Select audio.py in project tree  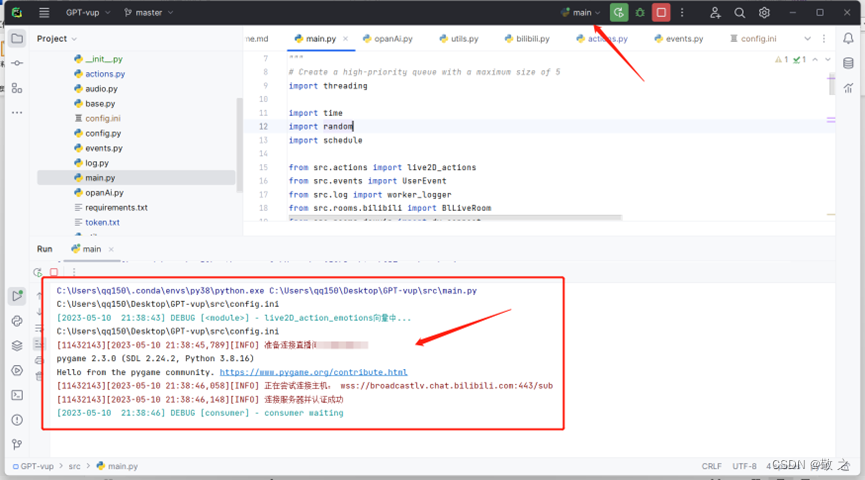[x=96, y=88]
